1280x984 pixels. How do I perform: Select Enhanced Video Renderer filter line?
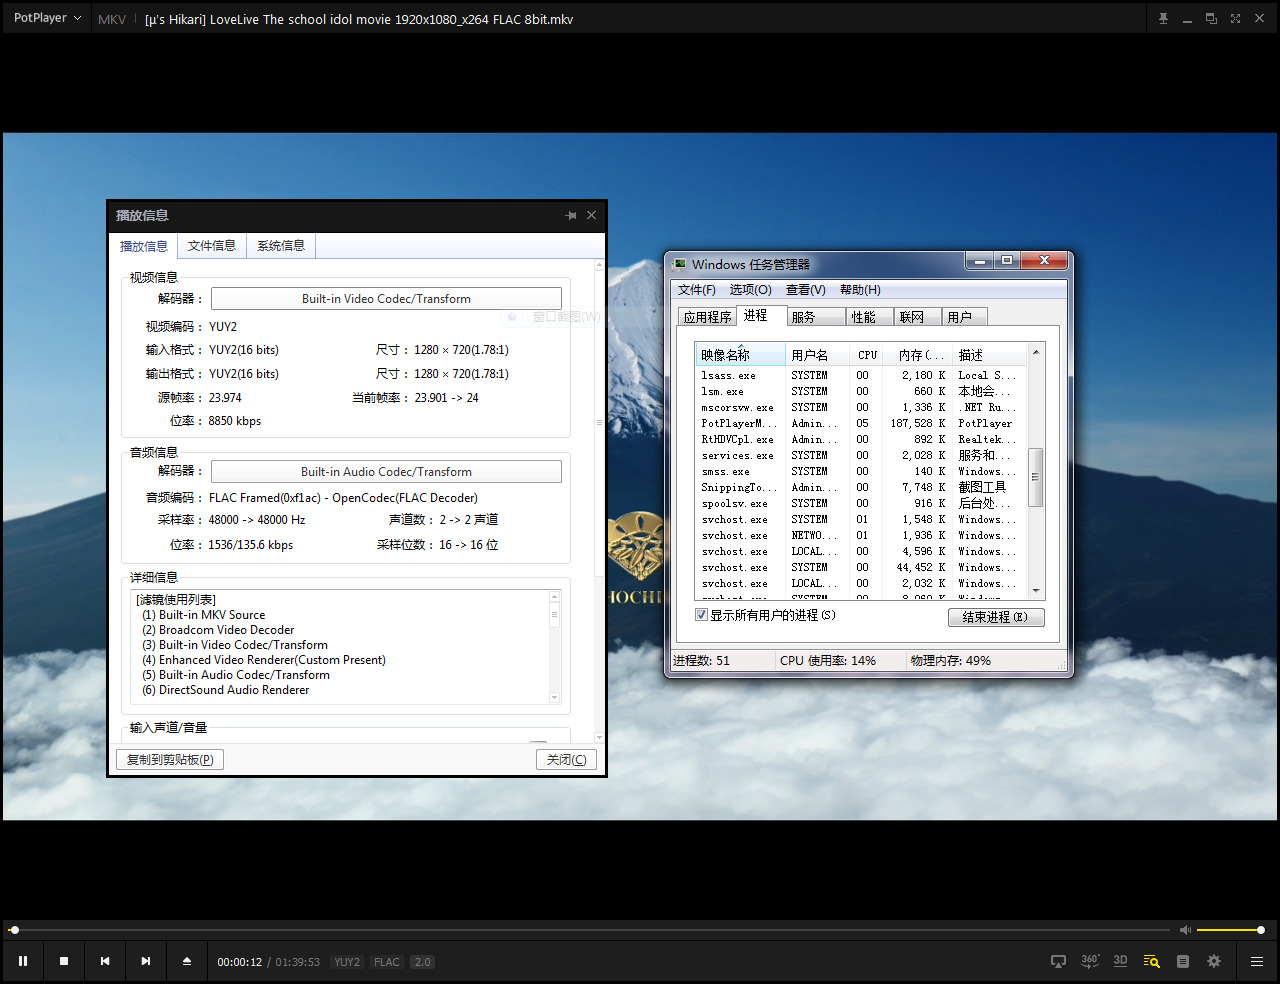[264, 660]
